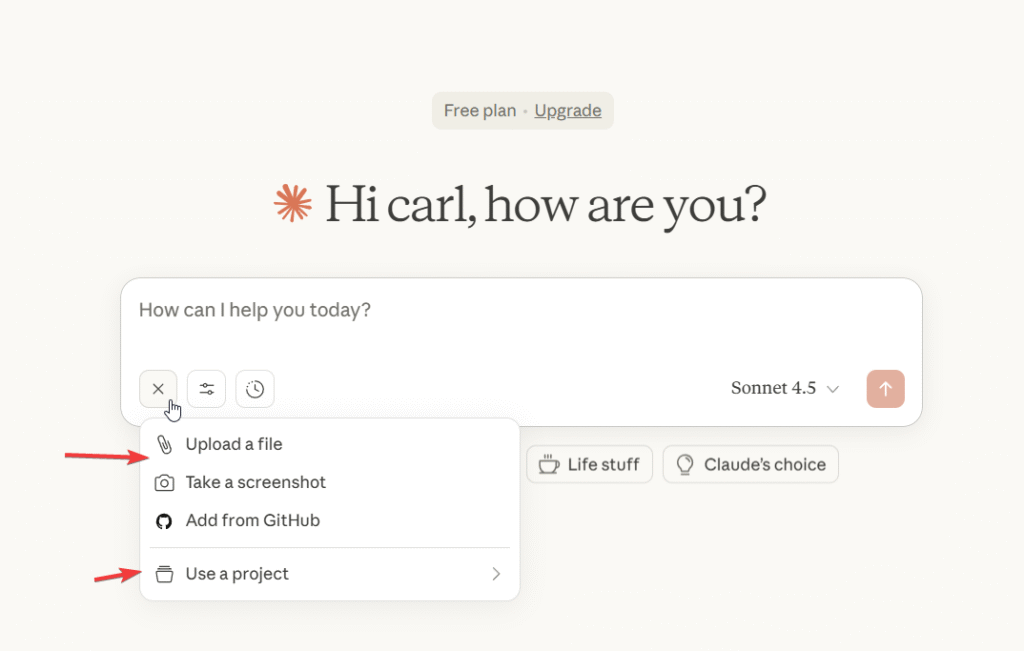1024x651 pixels.
Task: Click the GitHub logo icon
Action: click(164, 521)
